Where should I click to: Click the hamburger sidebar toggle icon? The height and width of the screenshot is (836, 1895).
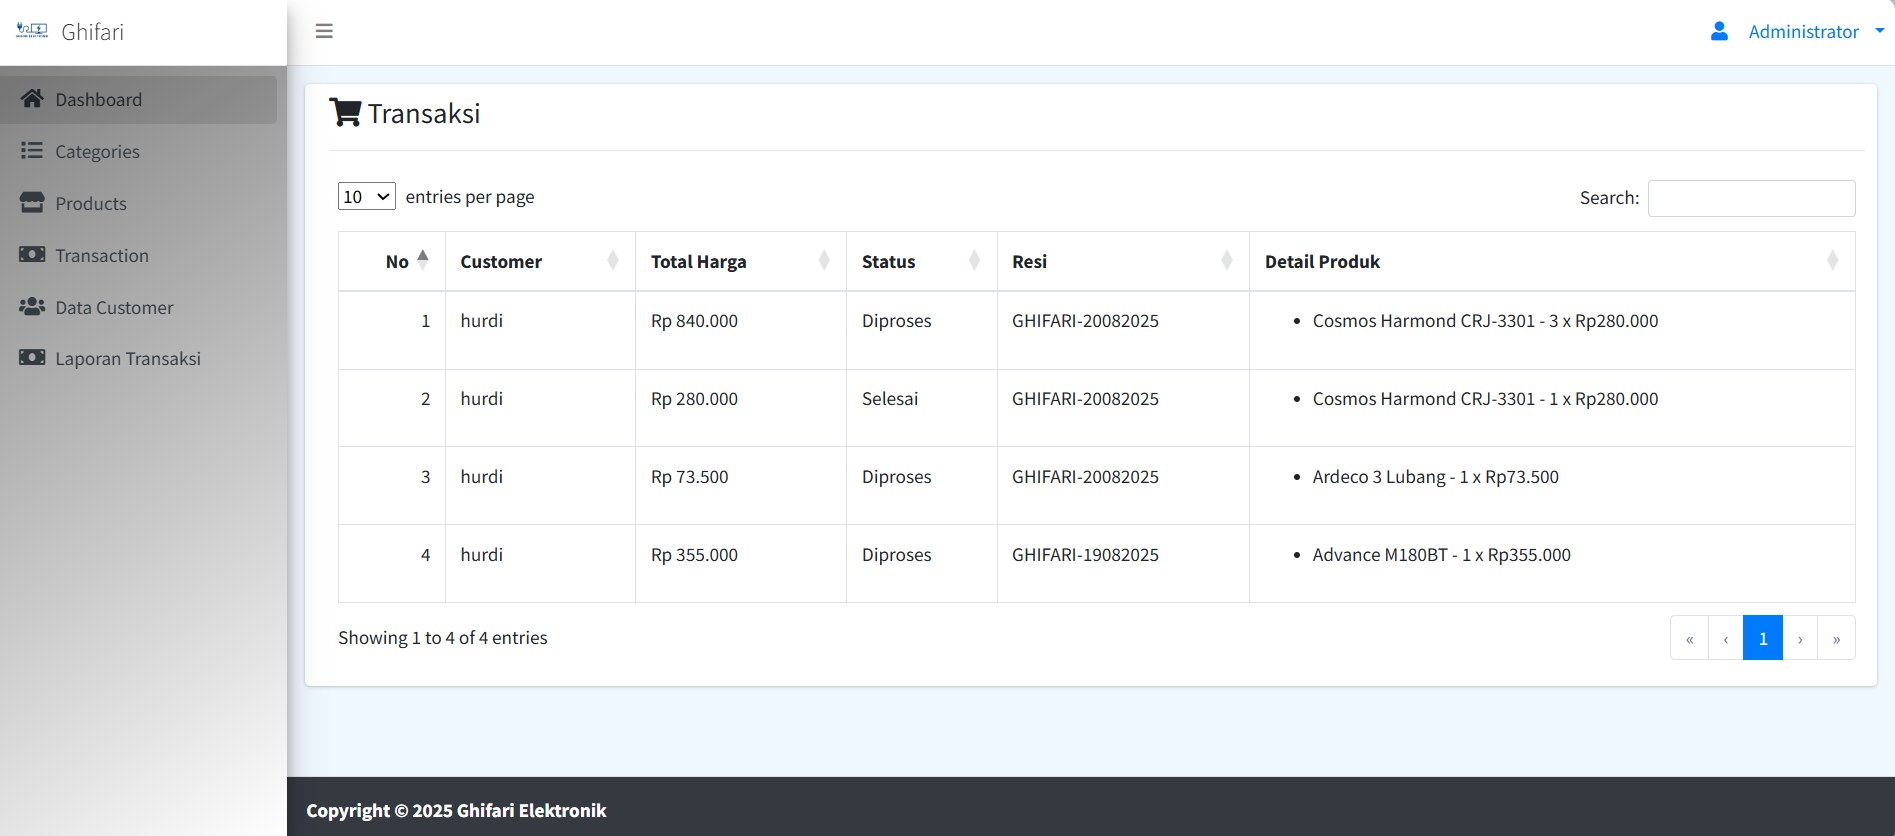(x=324, y=31)
